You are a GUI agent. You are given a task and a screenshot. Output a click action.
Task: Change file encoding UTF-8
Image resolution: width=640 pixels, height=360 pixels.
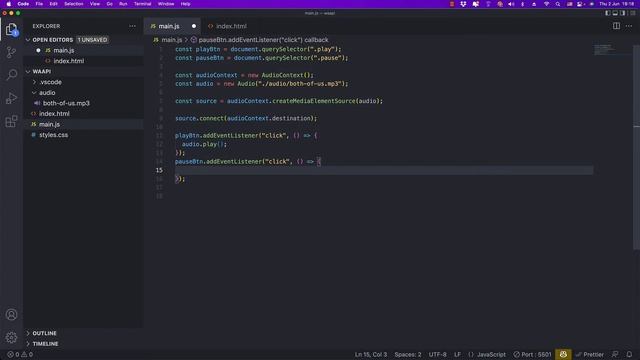click(x=438, y=355)
